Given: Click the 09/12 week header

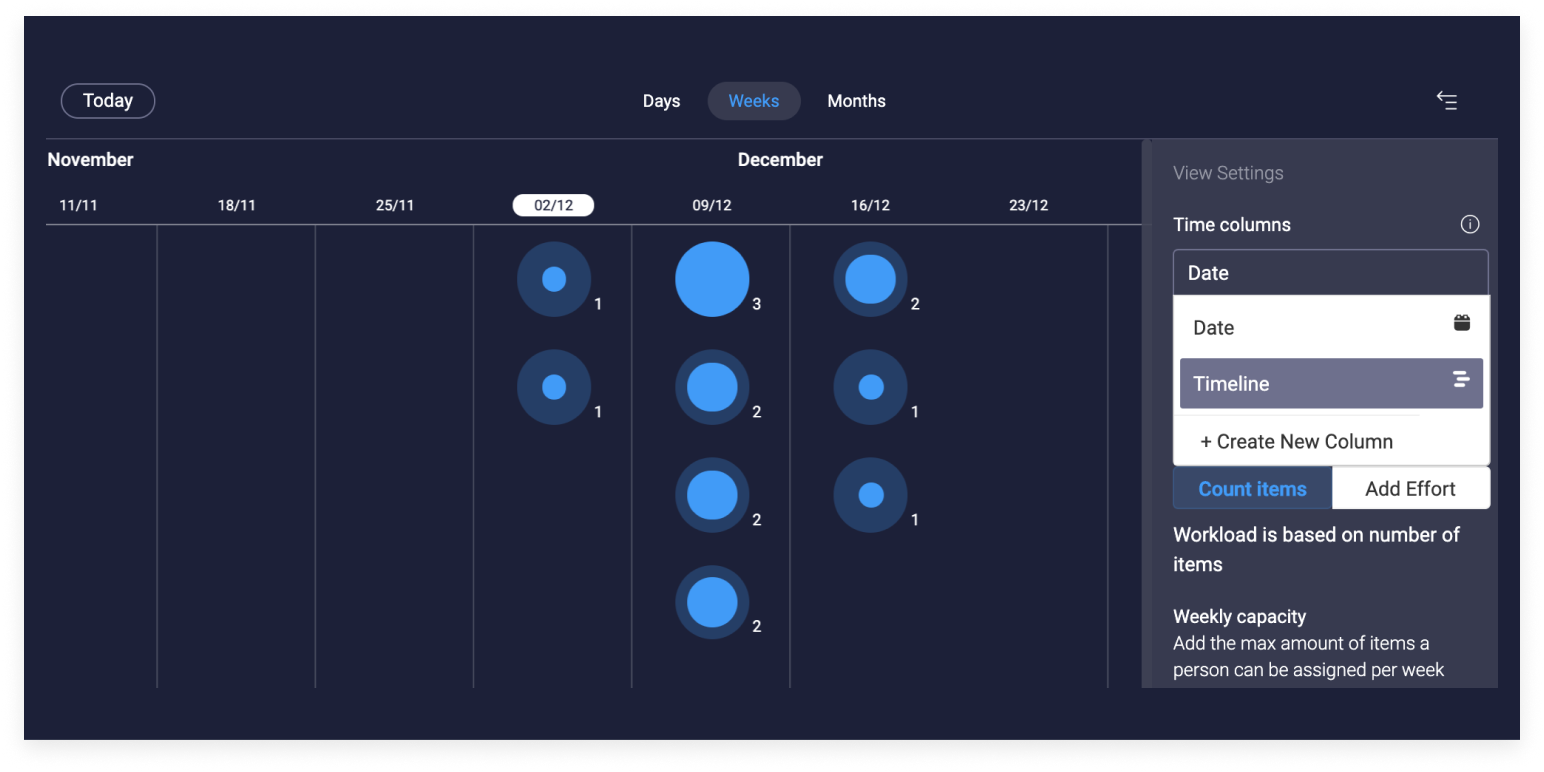Looking at the screenshot, I should [712, 205].
